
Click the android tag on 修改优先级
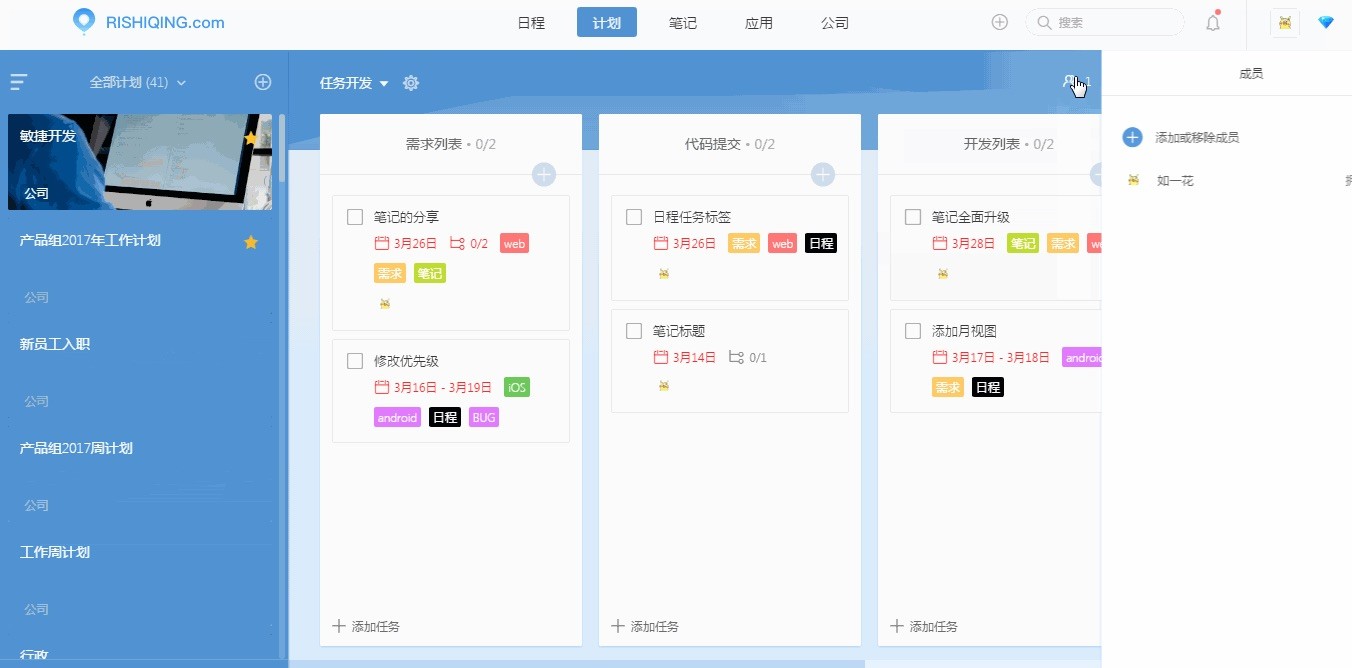point(398,417)
